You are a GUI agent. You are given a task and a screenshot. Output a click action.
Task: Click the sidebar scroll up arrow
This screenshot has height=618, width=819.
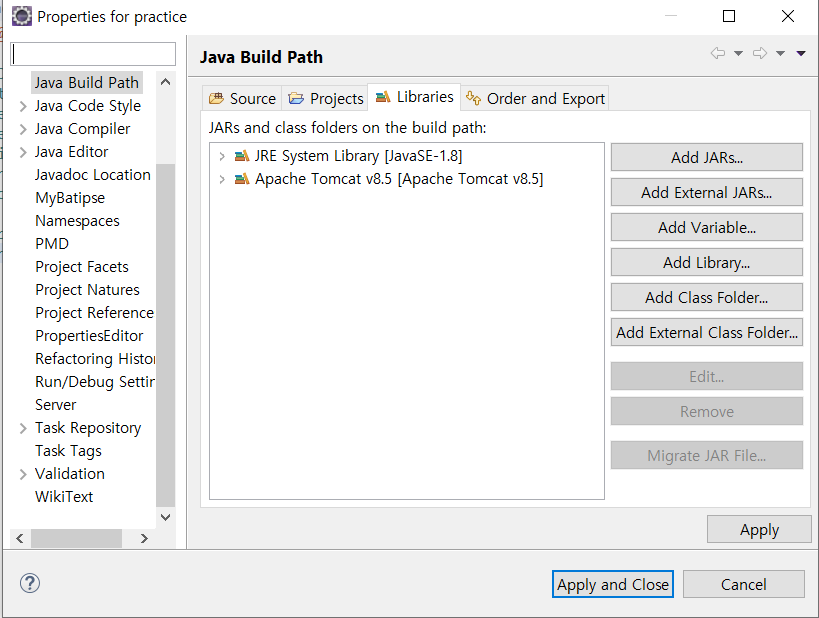click(166, 82)
